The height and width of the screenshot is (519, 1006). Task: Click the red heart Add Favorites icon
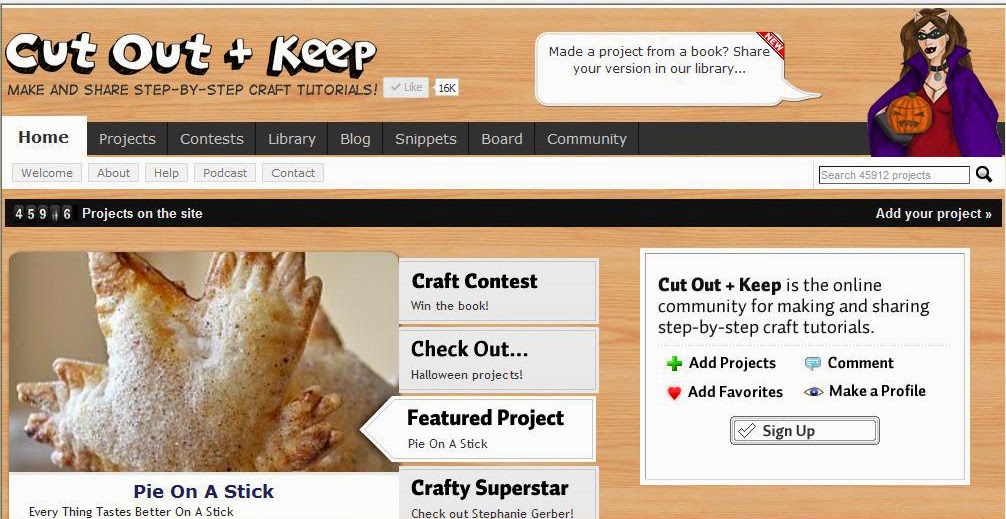coord(674,393)
